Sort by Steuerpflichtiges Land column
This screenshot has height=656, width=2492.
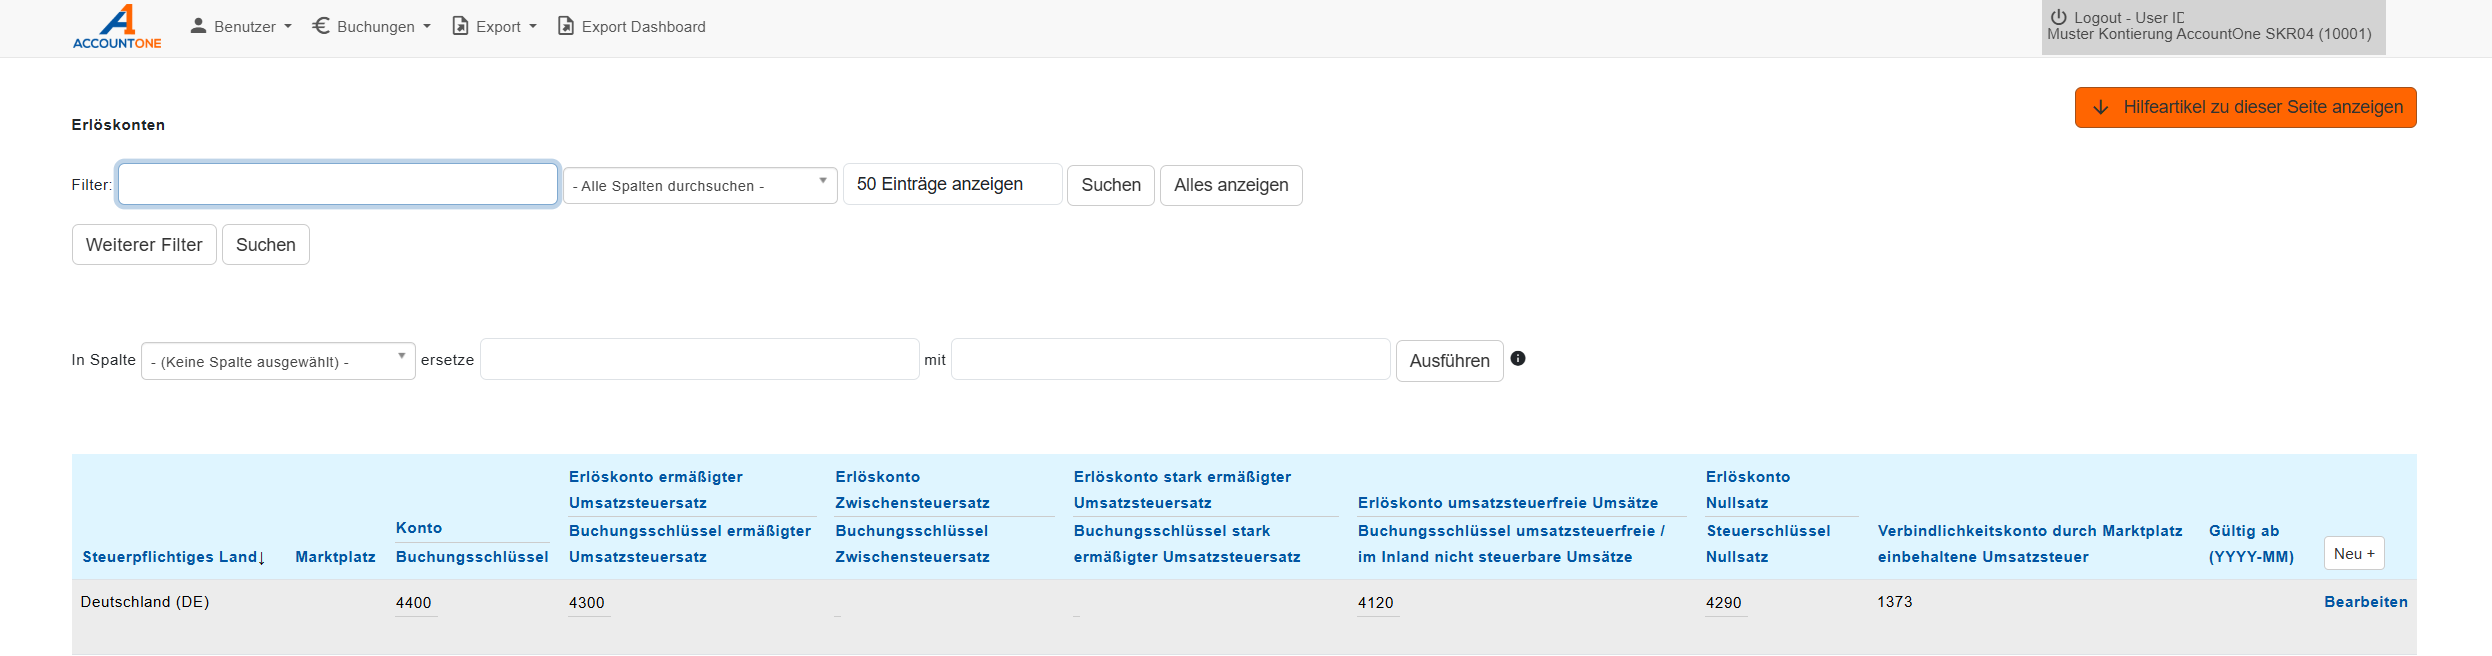[173, 557]
